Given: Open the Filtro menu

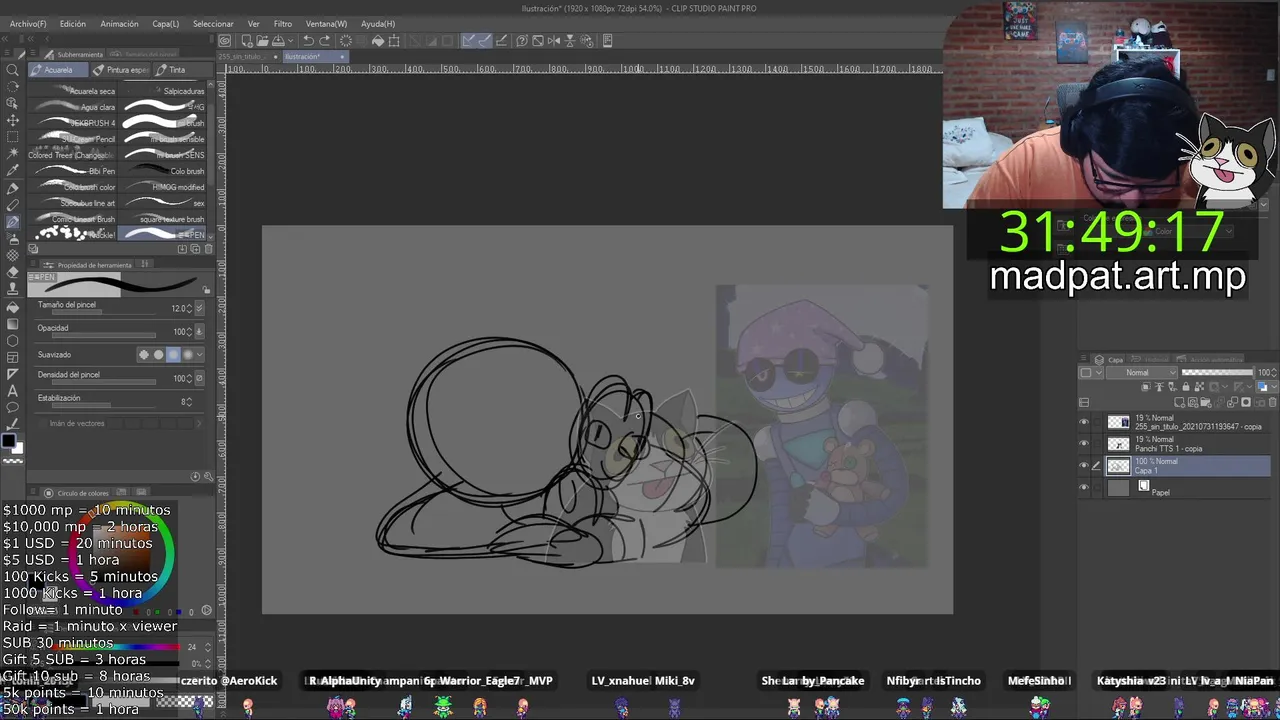Looking at the screenshot, I should click(283, 23).
